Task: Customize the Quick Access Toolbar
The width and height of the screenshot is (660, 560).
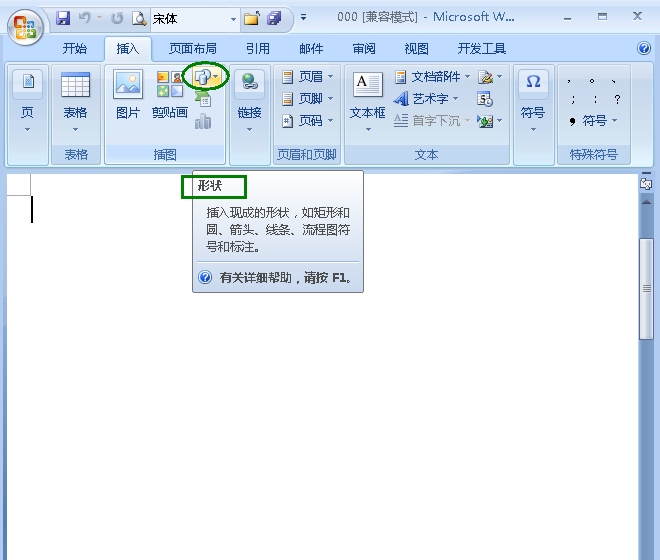Action: click(303, 18)
